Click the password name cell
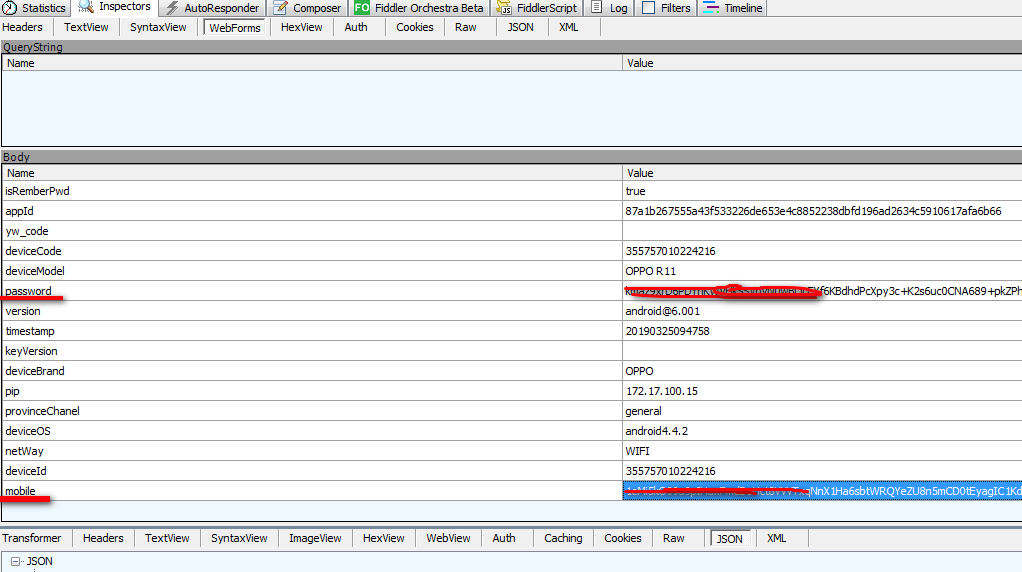 312,291
